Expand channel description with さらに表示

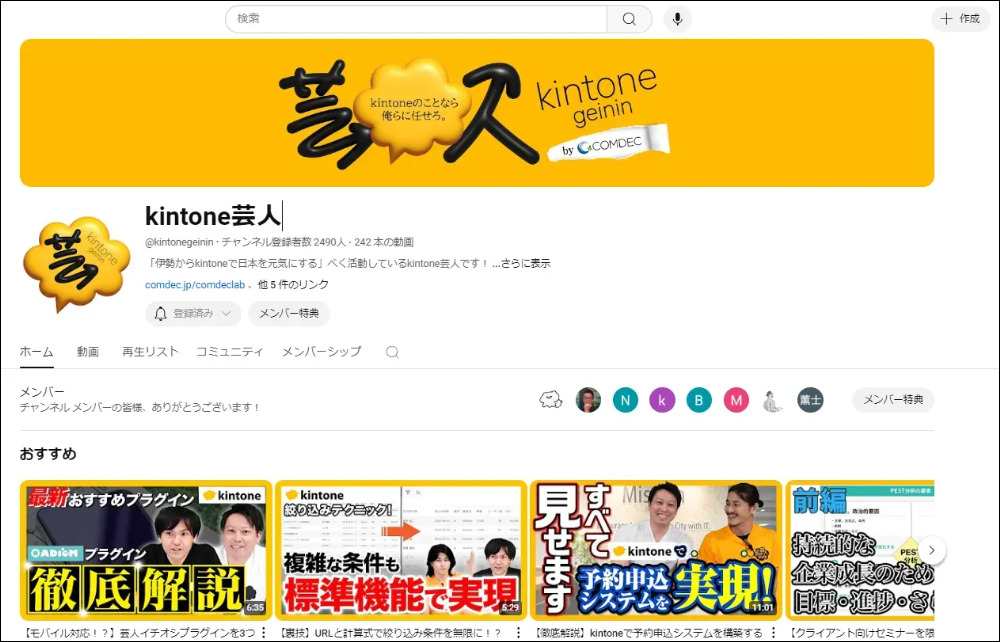(x=525, y=263)
